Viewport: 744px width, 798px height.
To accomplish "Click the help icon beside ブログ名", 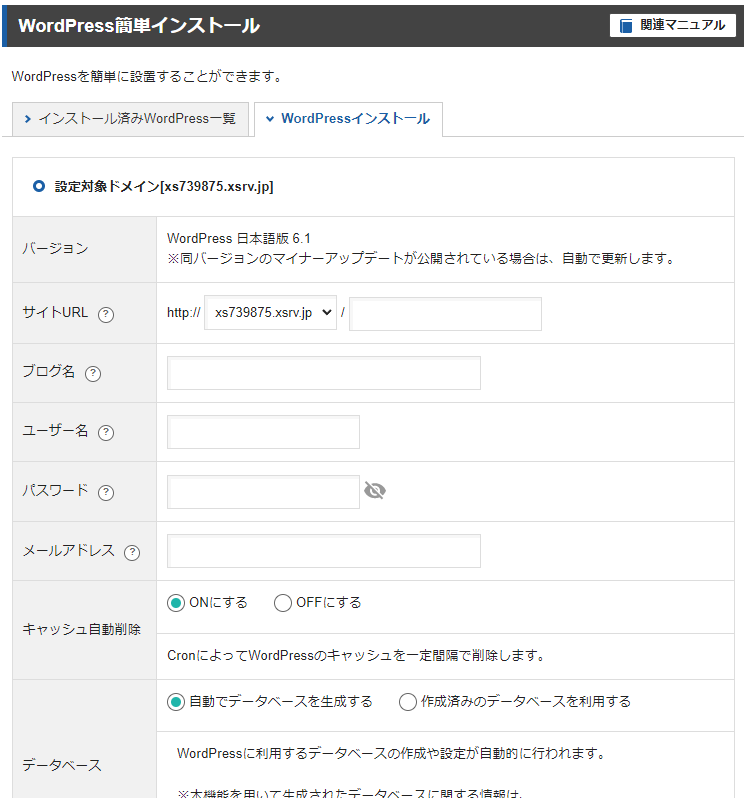I will tap(93, 373).
